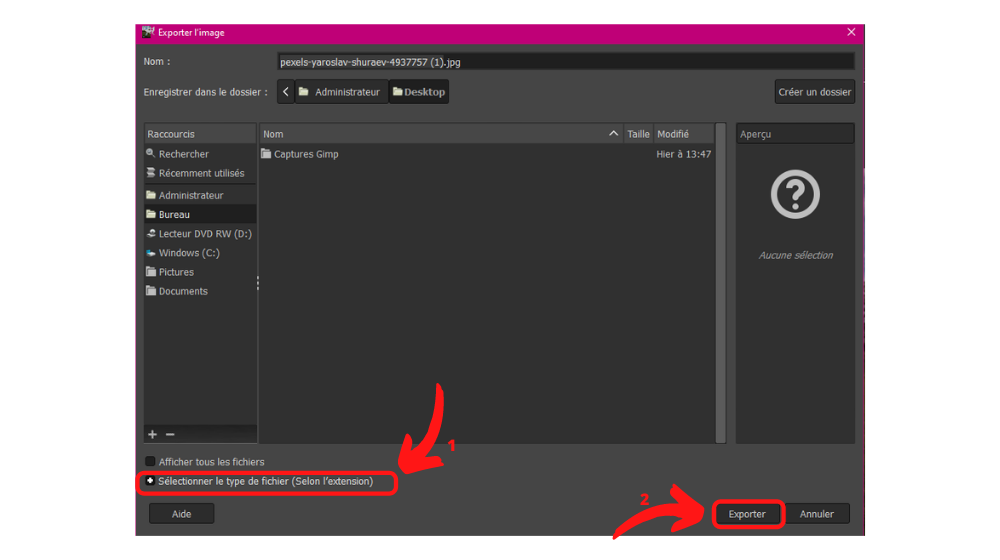This screenshot has width=1000, height=560.
Task: Select Windows (C:) drive shortcut
Action: [x=200, y=253]
